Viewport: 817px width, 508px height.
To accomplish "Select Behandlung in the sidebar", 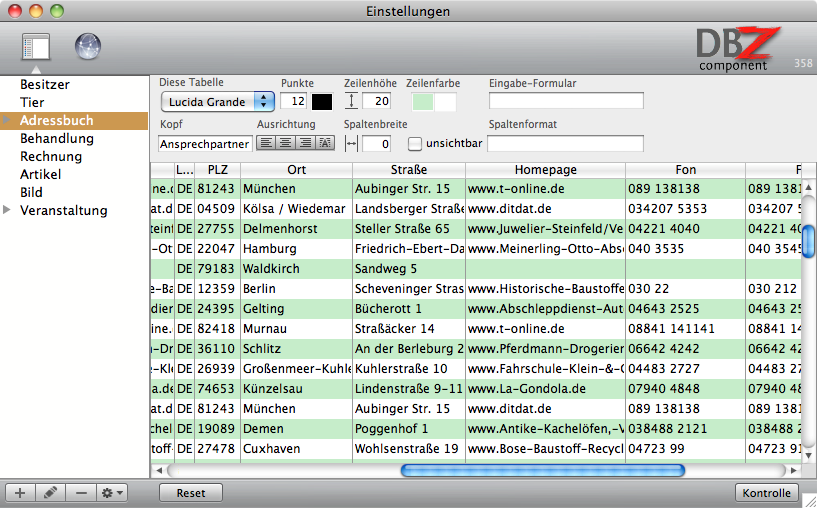I will [x=57, y=139].
